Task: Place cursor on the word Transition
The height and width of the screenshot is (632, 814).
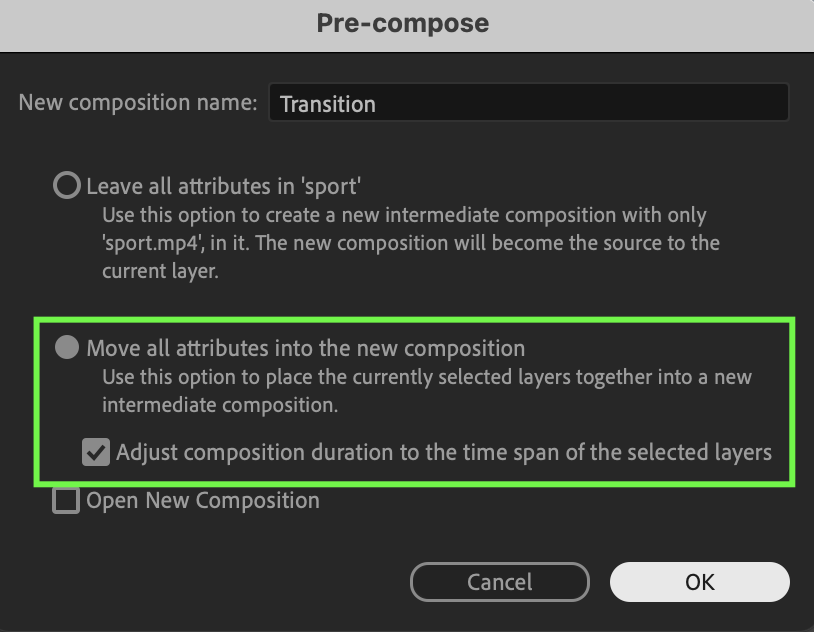Action: click(328, 104)
